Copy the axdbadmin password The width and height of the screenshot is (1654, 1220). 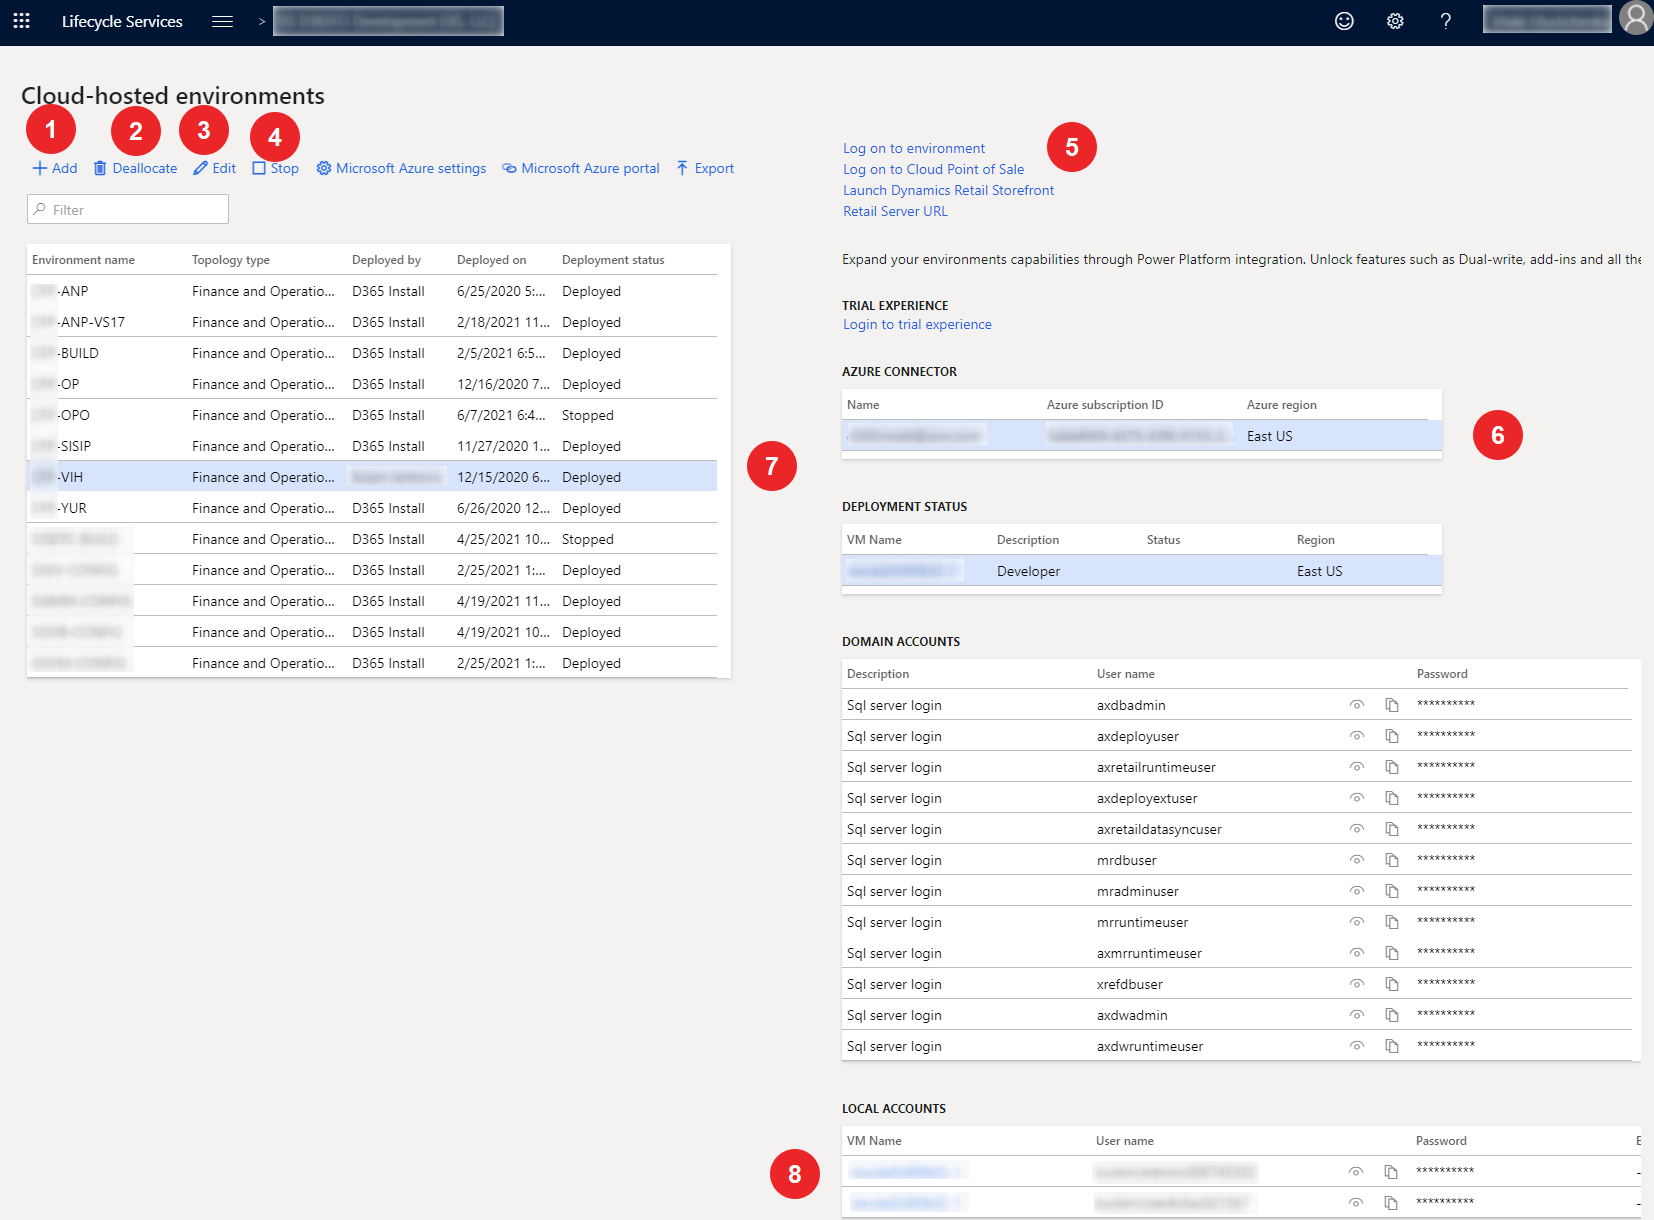tap(1391, 705)
